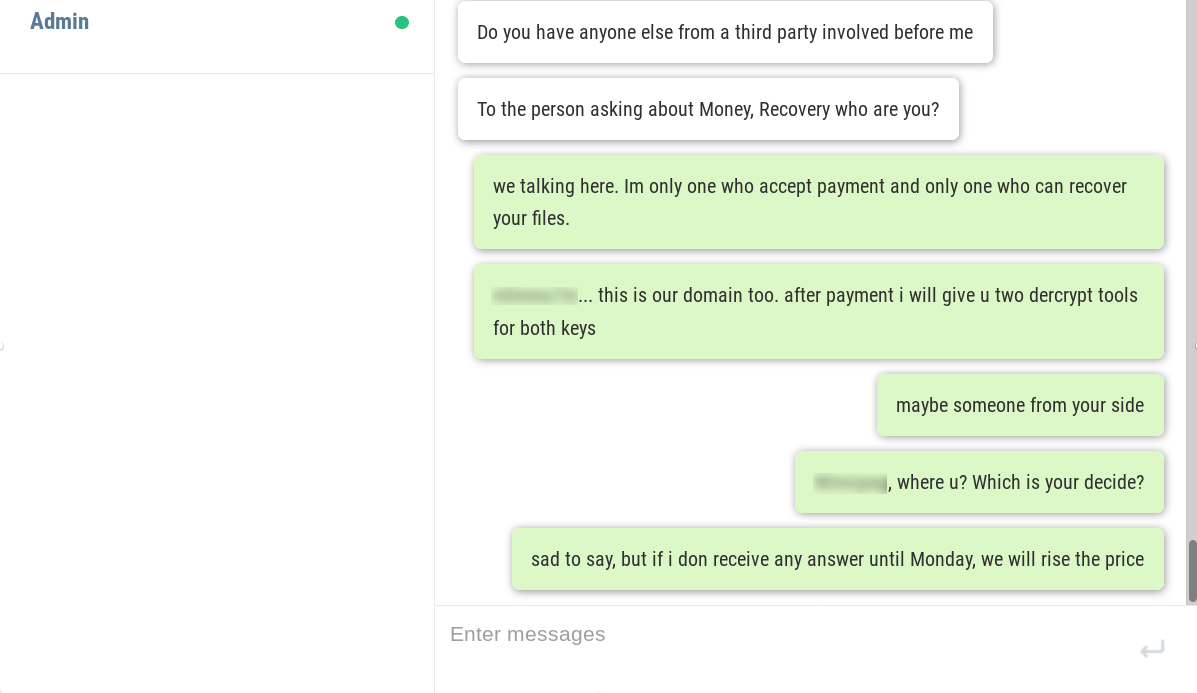Select the Money, Recovery question message
The height and width of the screenshot is (693, 1197).
point(708,109)
